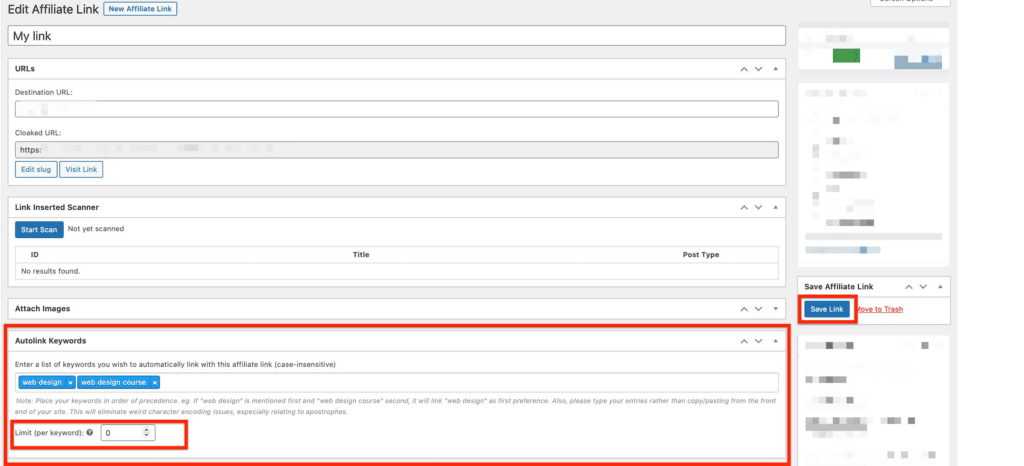Move the URLs panel up
Image resolution: width=1024 pixels, height=466 pixels.
coord(744,69)
